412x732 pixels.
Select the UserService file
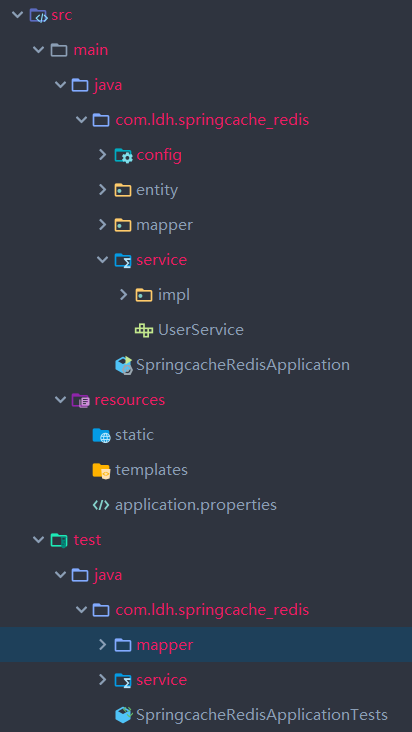(x=201, y=330)
